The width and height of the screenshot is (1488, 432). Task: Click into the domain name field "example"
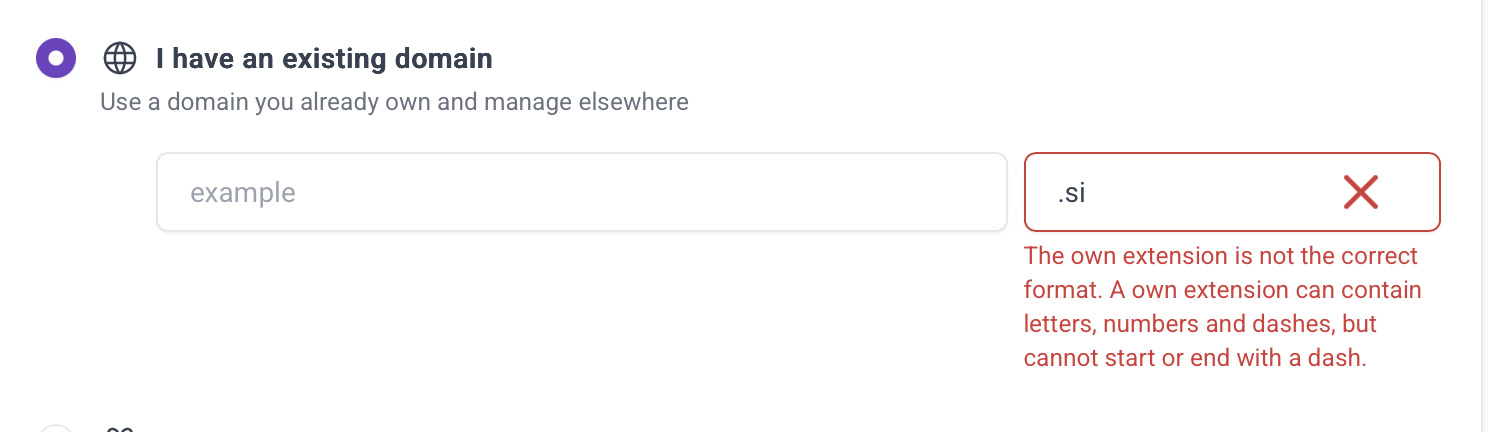click(580, 192)
